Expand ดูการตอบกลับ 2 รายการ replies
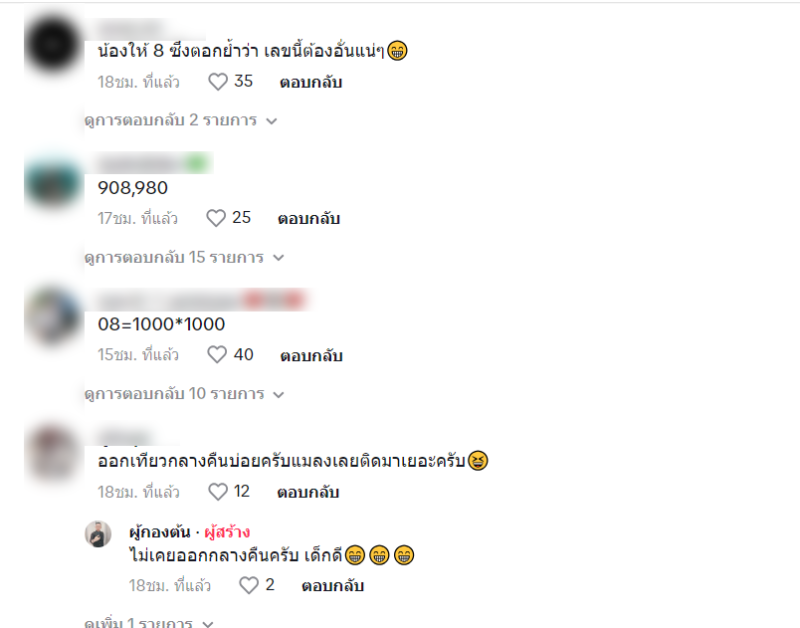The width and height of the screenshot is (800, 628). pos(181,120)
